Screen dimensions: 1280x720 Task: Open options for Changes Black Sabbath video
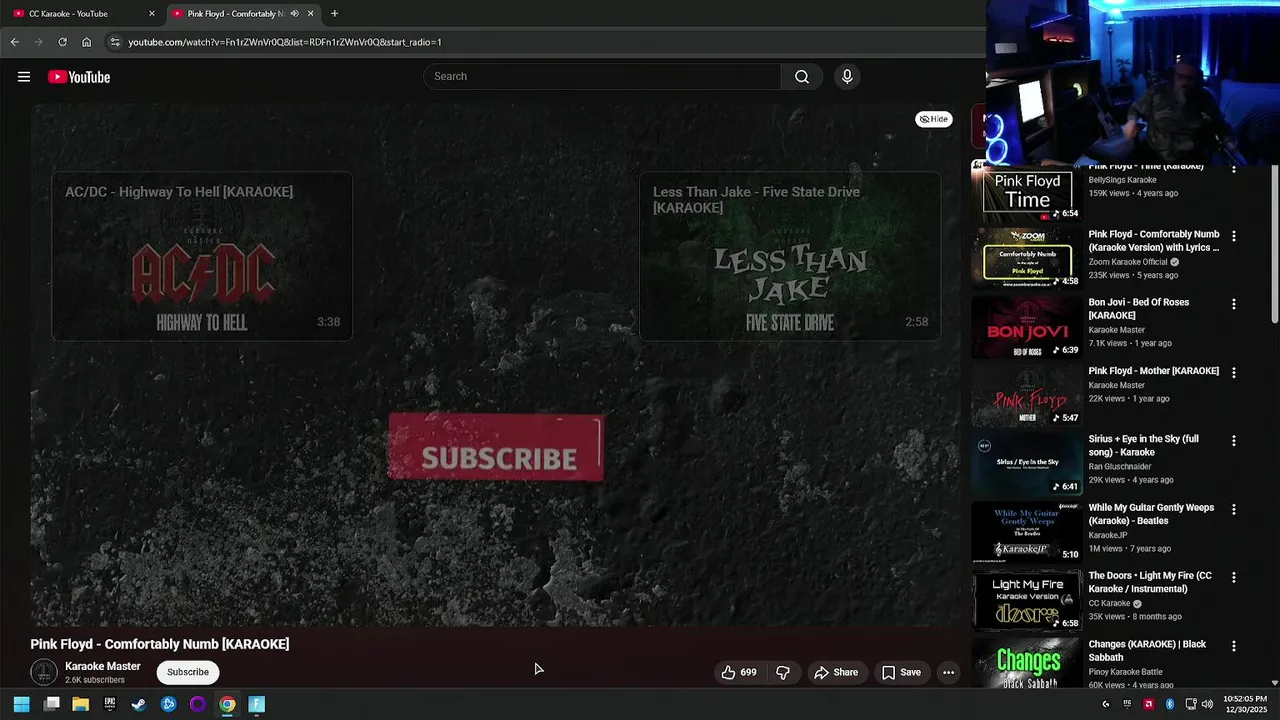click(x=1233, y=646)
